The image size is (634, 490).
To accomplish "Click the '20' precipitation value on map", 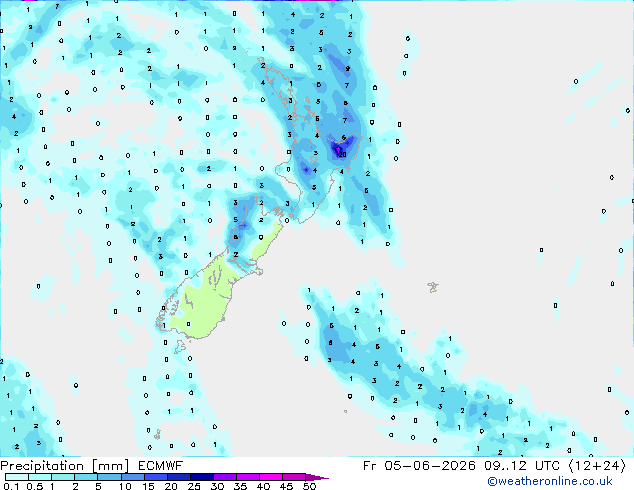I will pos(342,154).
